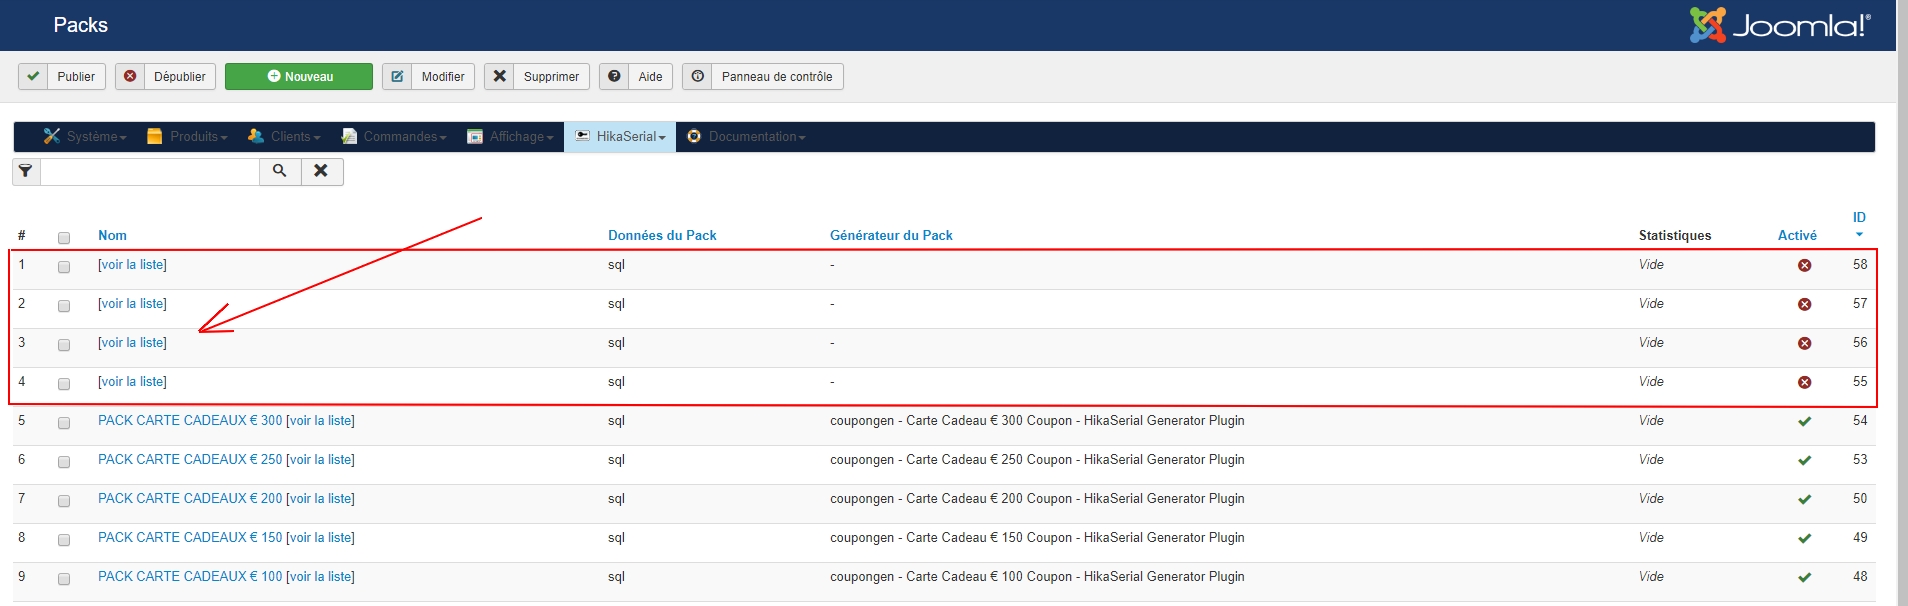Tick the select-all checkbox in the header
1908x606 pixels.
tap(64, 238)
